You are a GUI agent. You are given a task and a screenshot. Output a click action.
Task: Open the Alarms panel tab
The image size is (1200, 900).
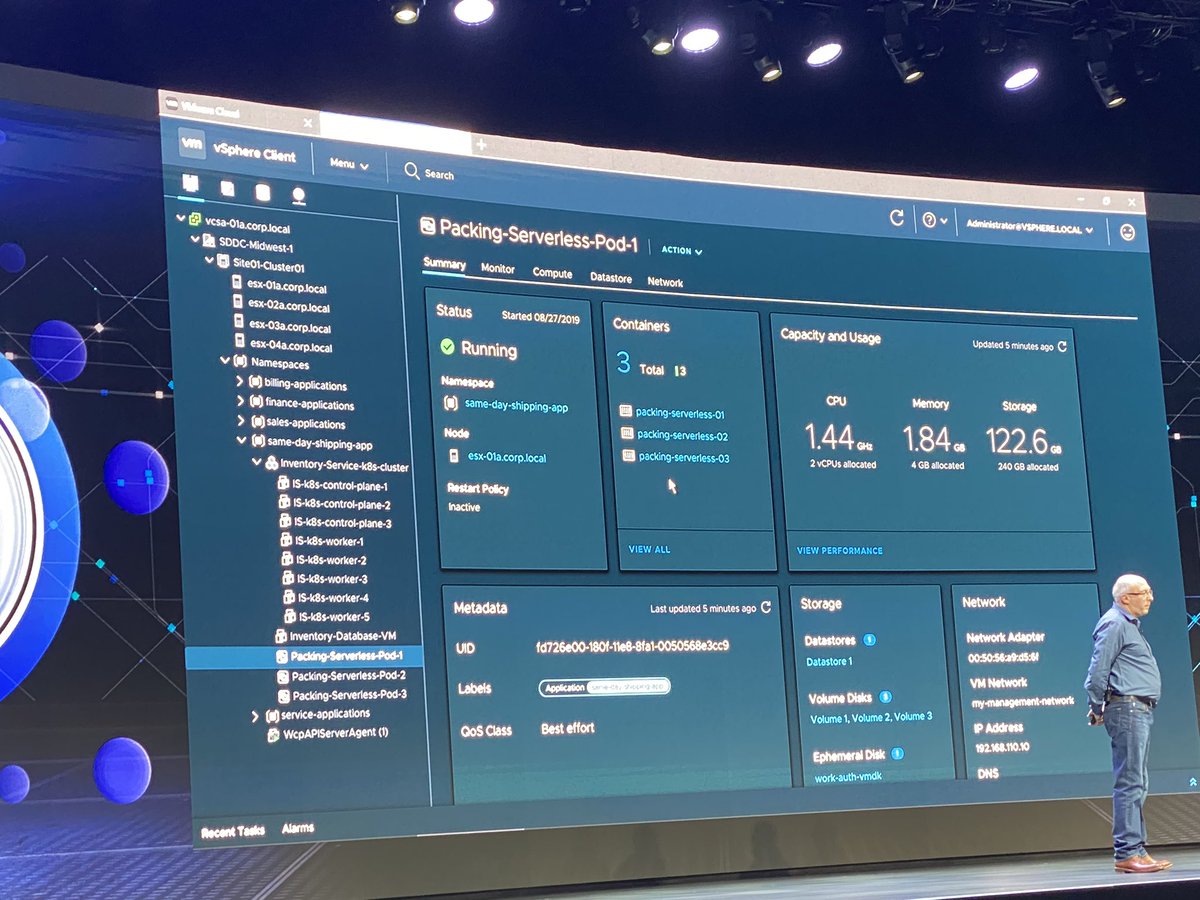pyautogui.click(x=298, y=828)
